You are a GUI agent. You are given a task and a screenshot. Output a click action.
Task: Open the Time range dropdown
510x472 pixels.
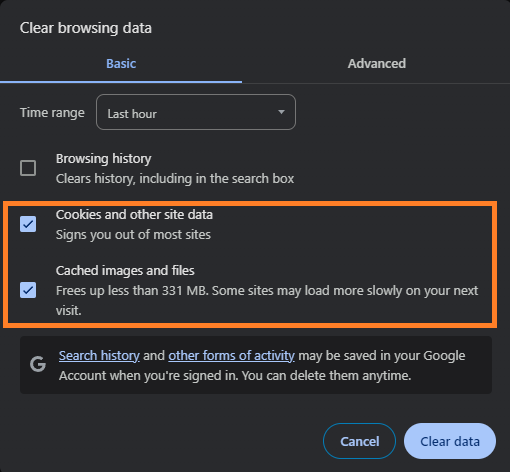click(x=196, y=112)
